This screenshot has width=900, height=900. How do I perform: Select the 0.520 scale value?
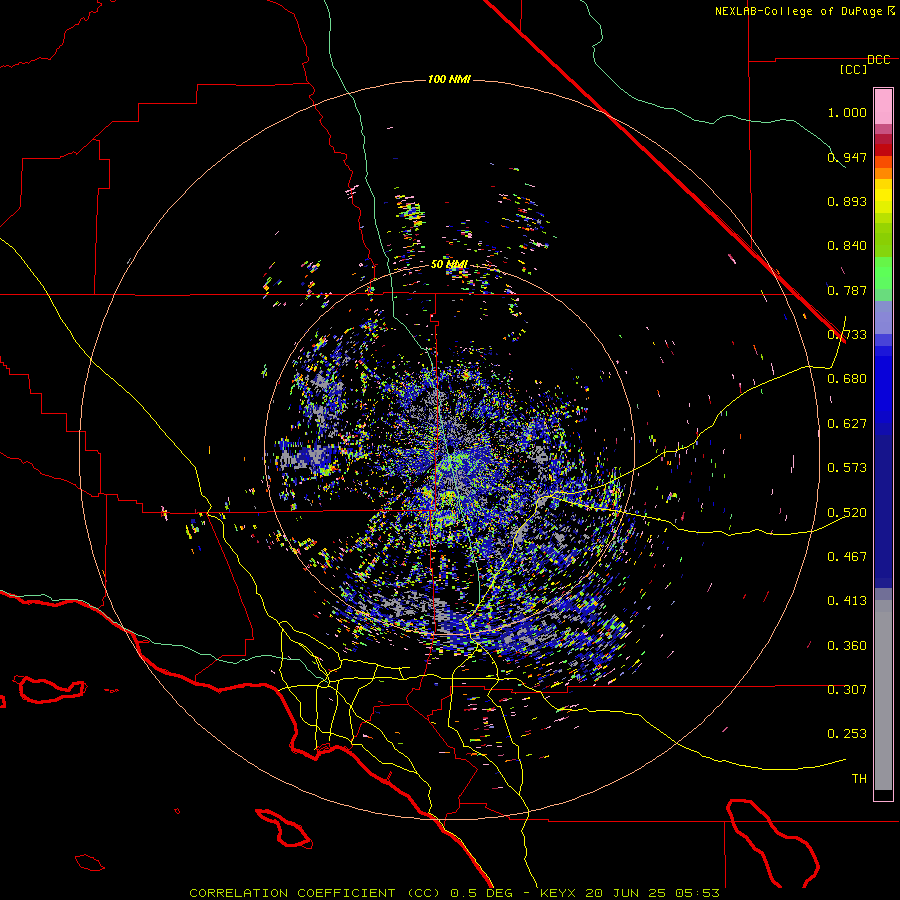point(847,513)
